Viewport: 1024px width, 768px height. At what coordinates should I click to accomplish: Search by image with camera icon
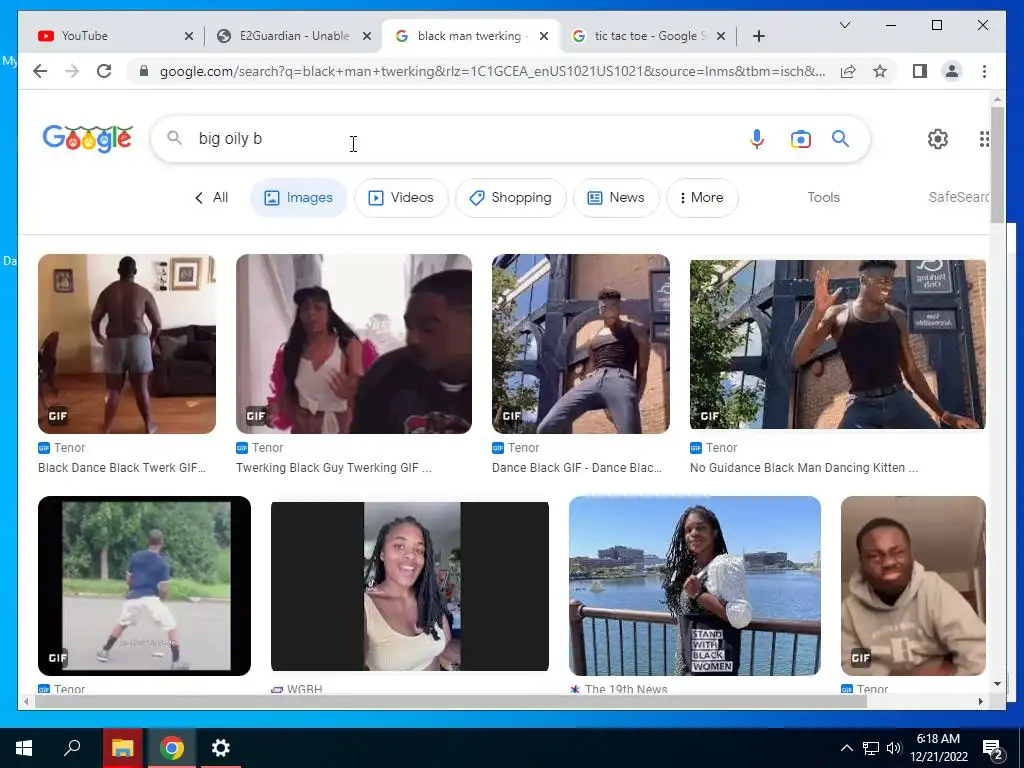click(x=801, y=138)
